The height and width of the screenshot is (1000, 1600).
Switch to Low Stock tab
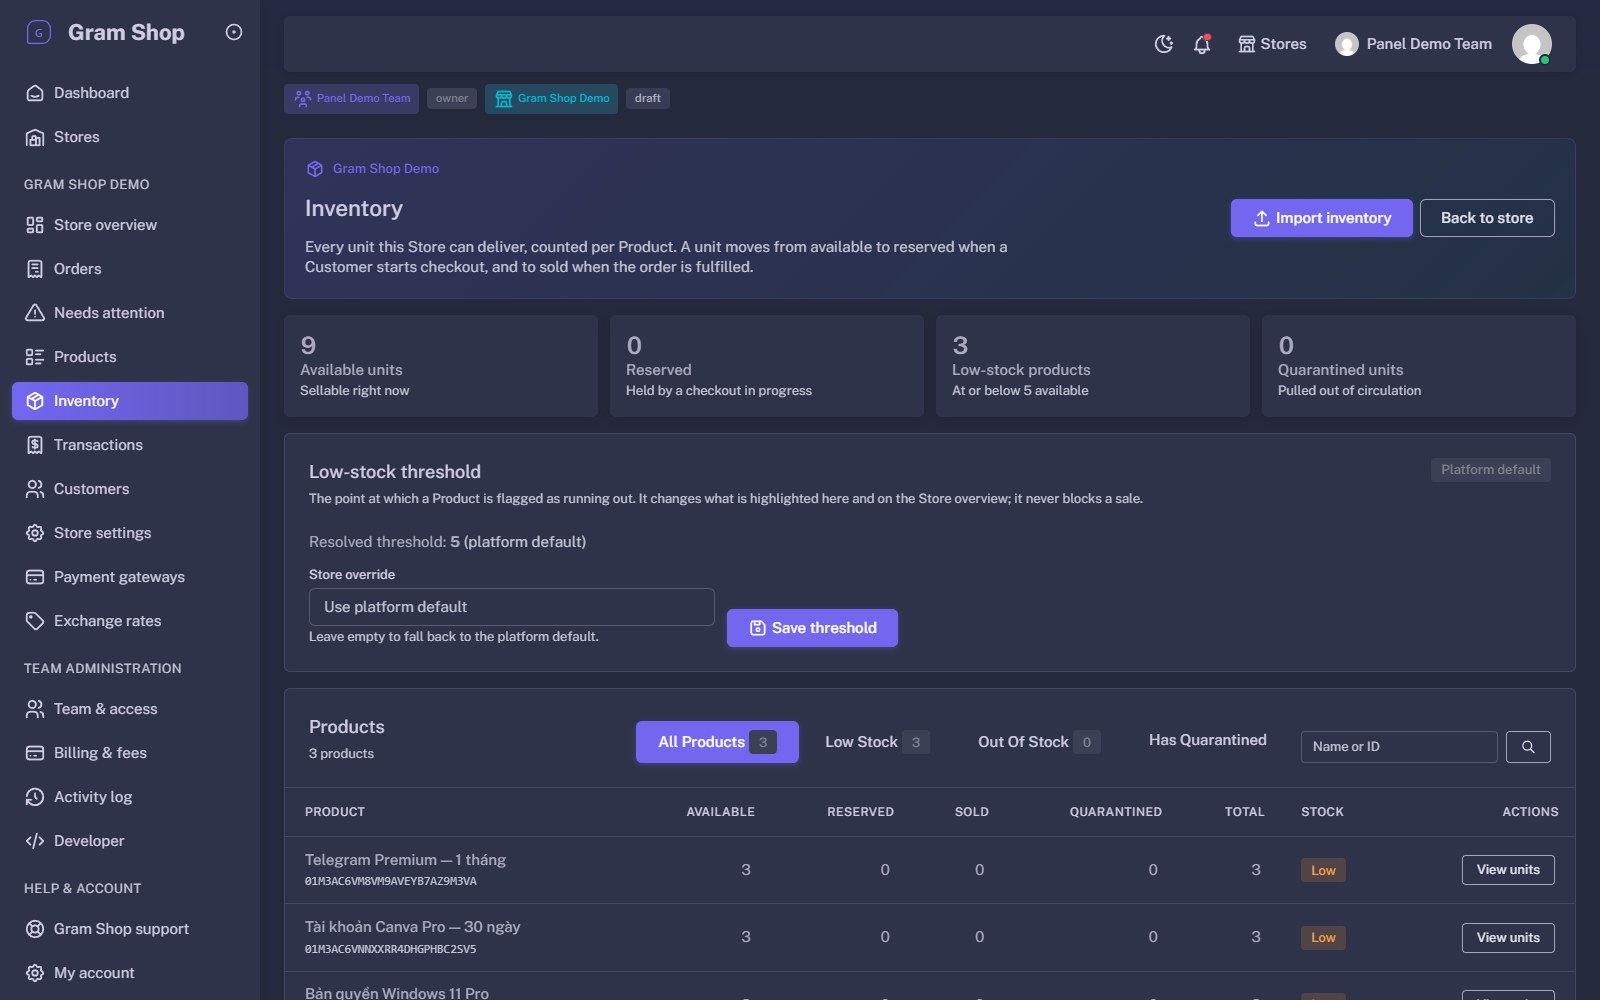[x=876, y=742]
